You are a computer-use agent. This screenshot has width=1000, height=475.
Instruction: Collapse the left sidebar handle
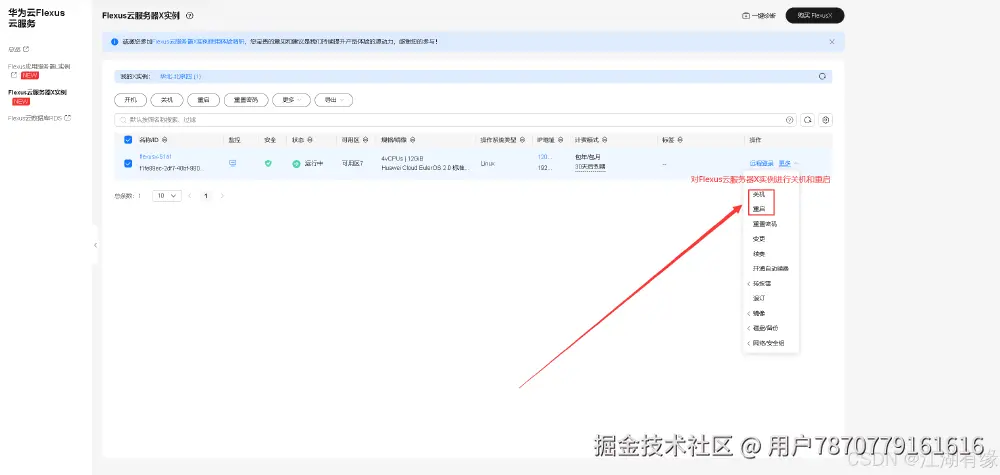pyautogui.click(x=95, y=245)
